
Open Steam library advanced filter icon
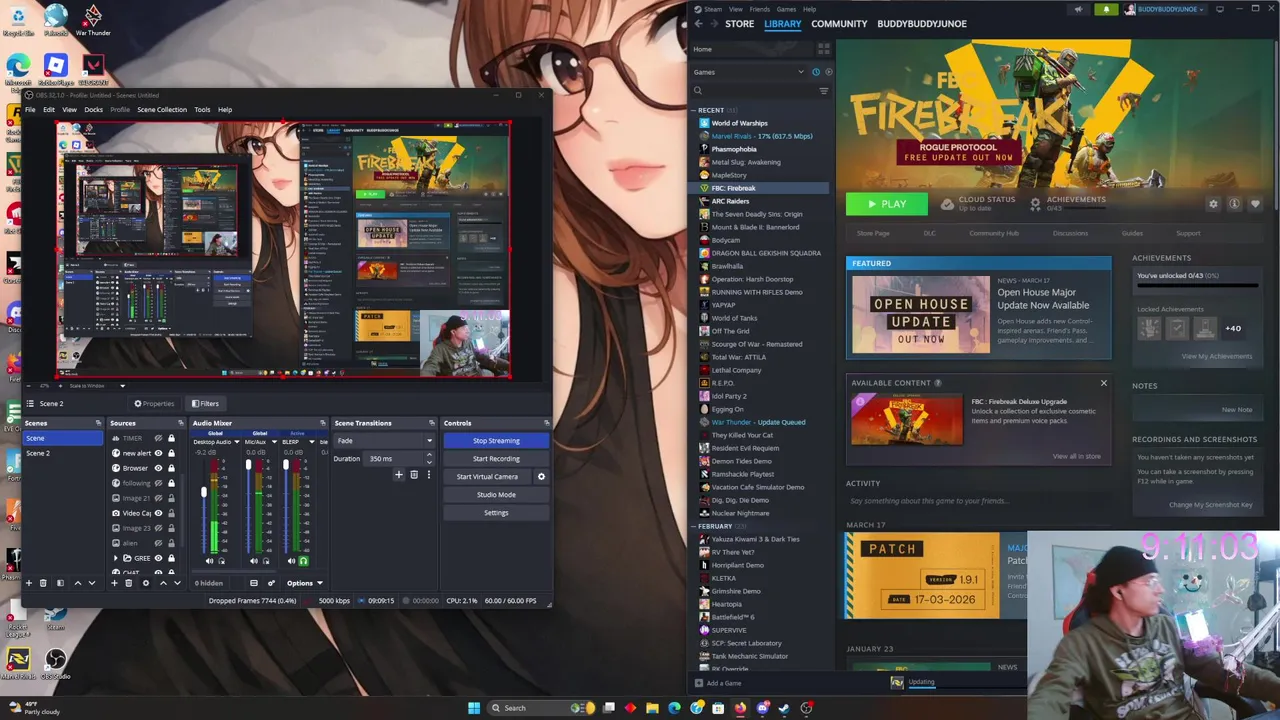824,91
